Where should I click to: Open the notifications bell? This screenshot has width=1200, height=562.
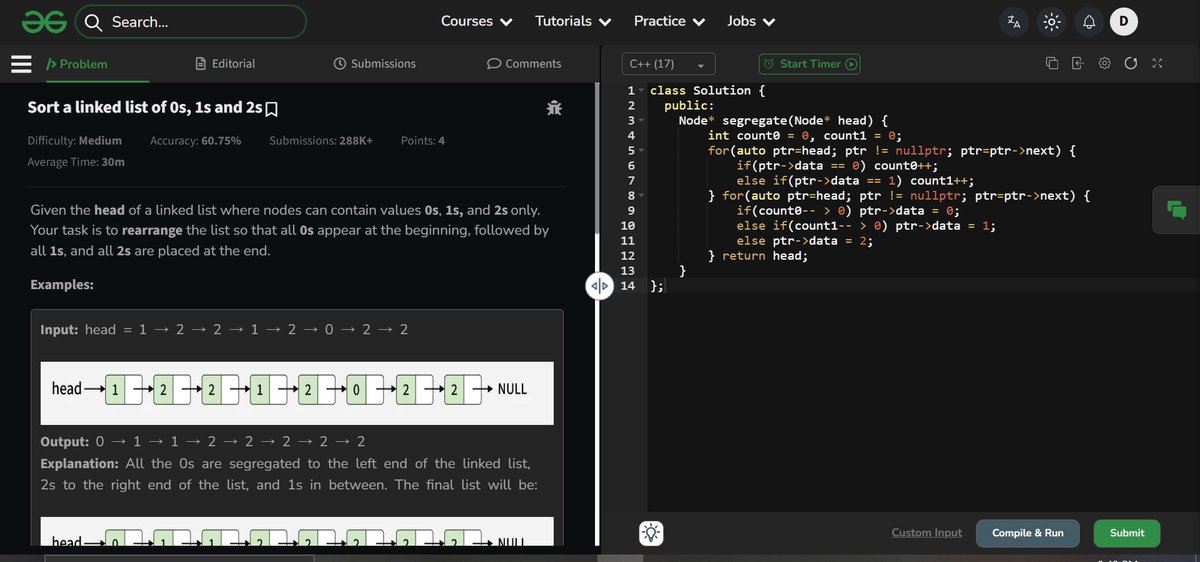coord(1089,21)
